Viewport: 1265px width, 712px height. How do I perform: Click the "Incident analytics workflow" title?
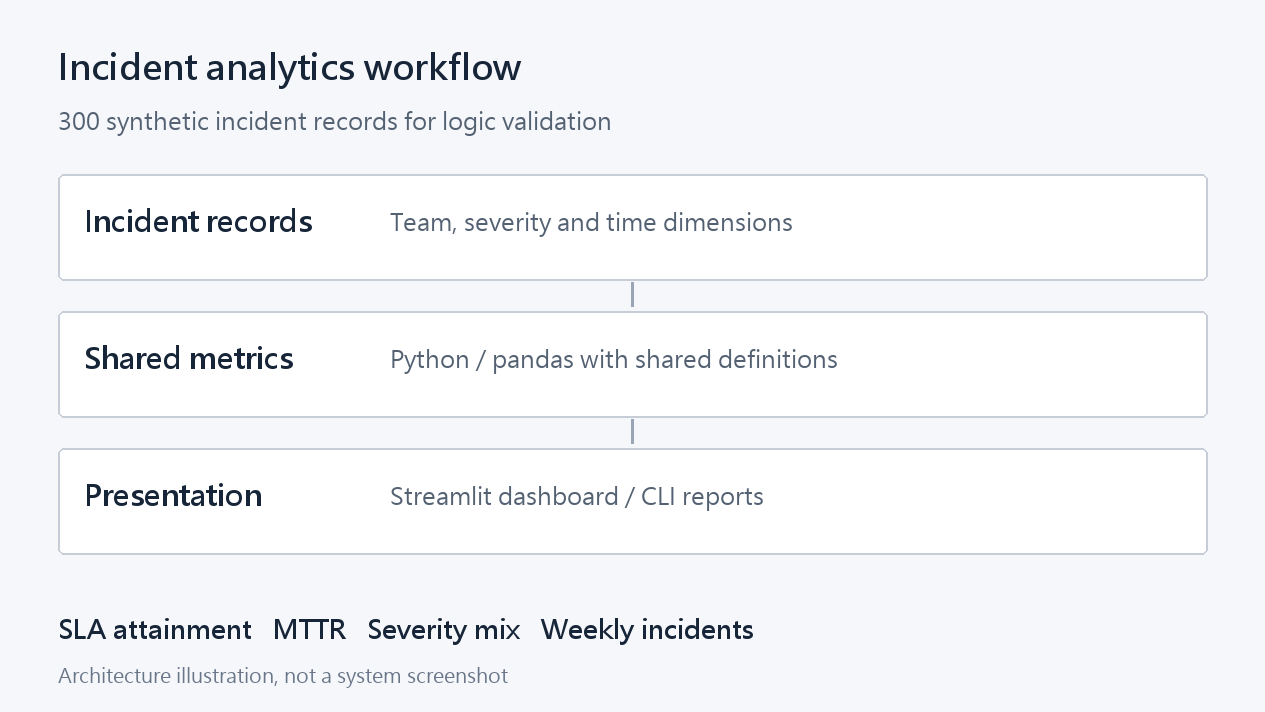coord(290,68)
